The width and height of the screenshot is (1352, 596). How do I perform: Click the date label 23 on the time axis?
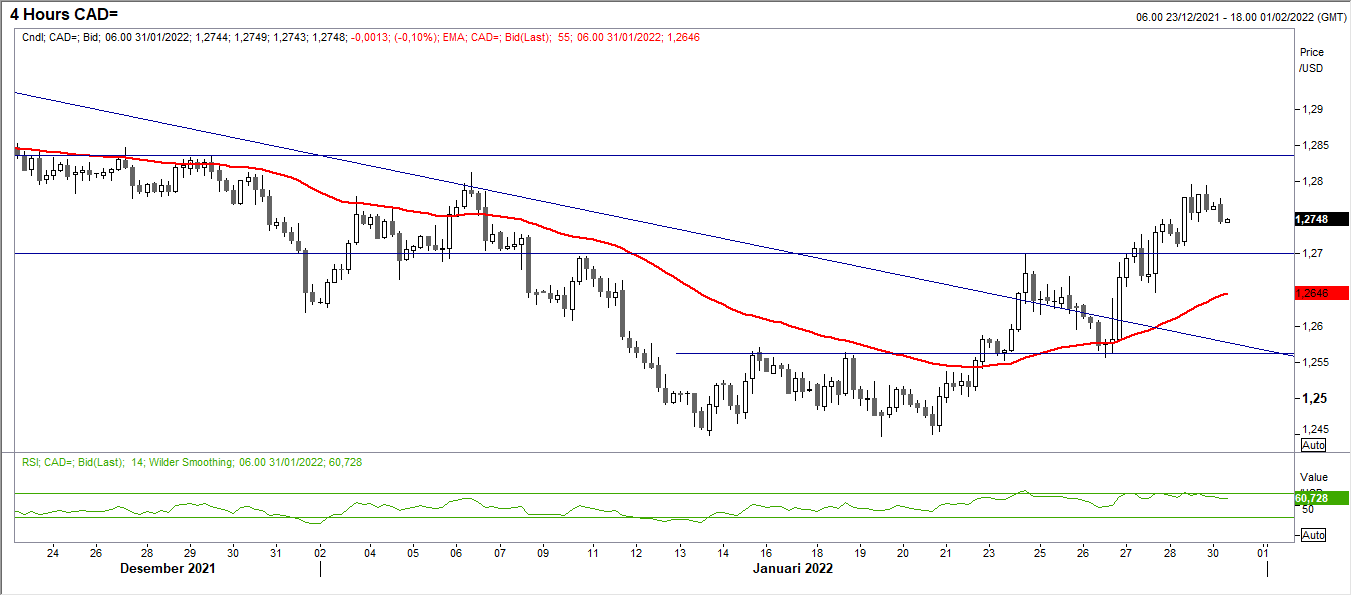click(x=990, y=553)
